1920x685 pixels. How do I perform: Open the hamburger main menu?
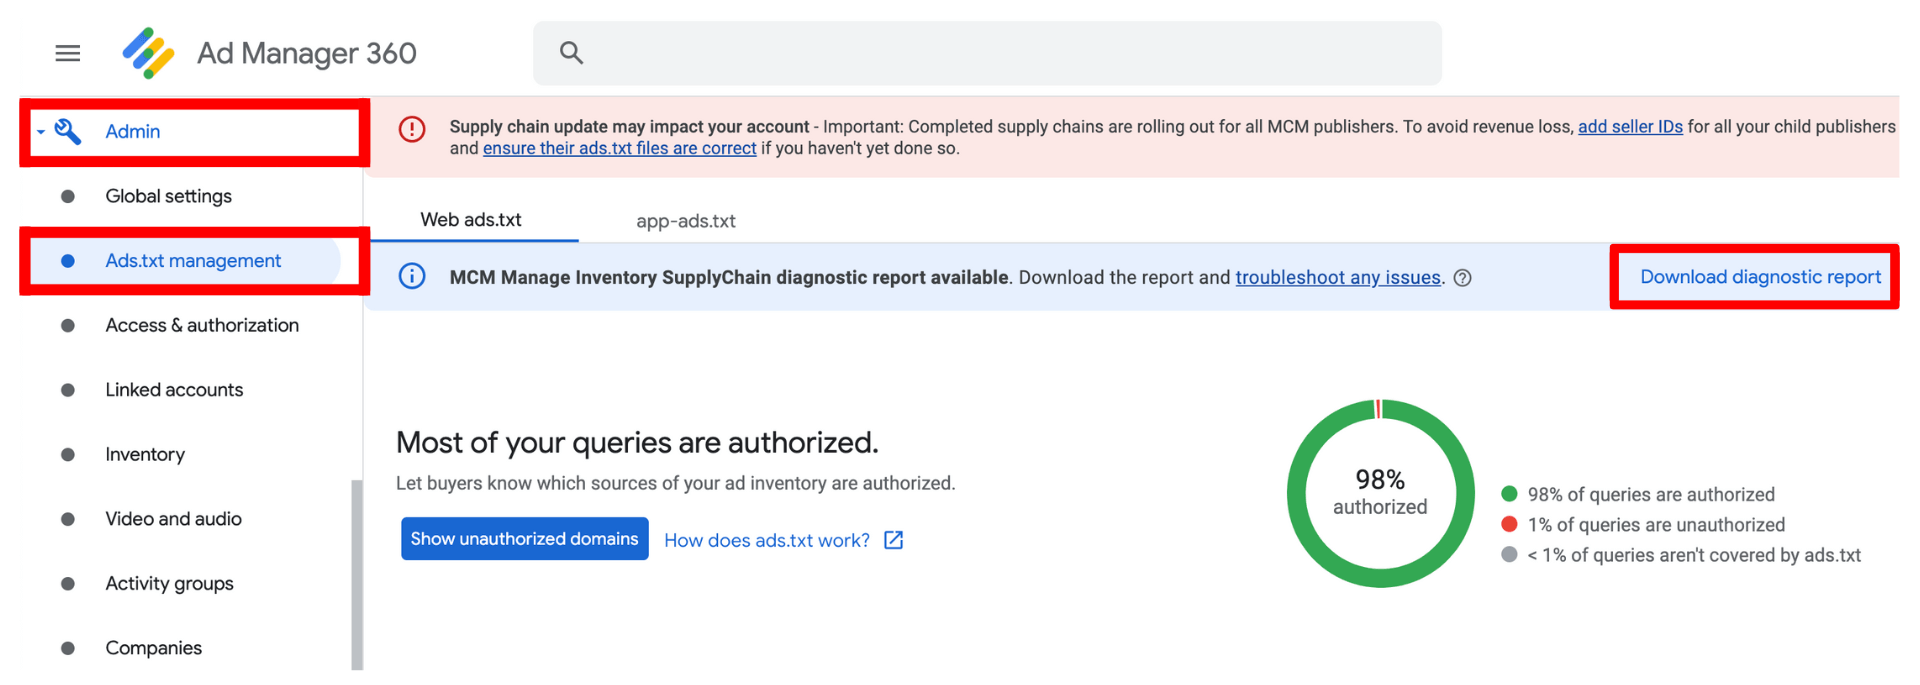click(67, 53)
